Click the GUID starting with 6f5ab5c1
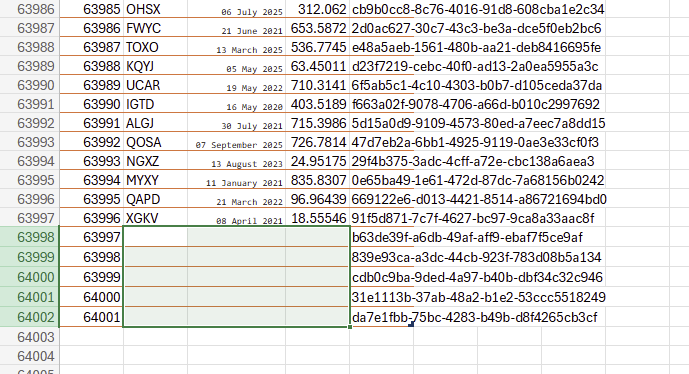 coord(477,85)
